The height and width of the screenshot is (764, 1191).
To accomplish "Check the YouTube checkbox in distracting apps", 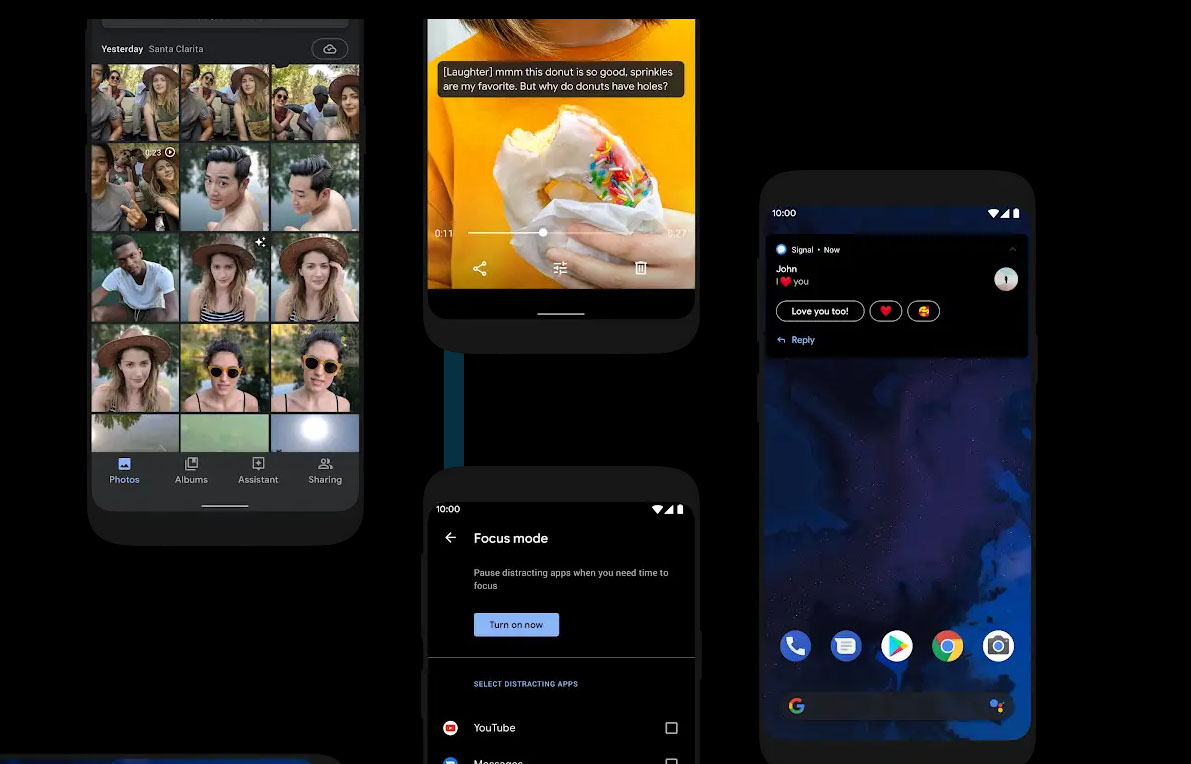I will point(671,728).
